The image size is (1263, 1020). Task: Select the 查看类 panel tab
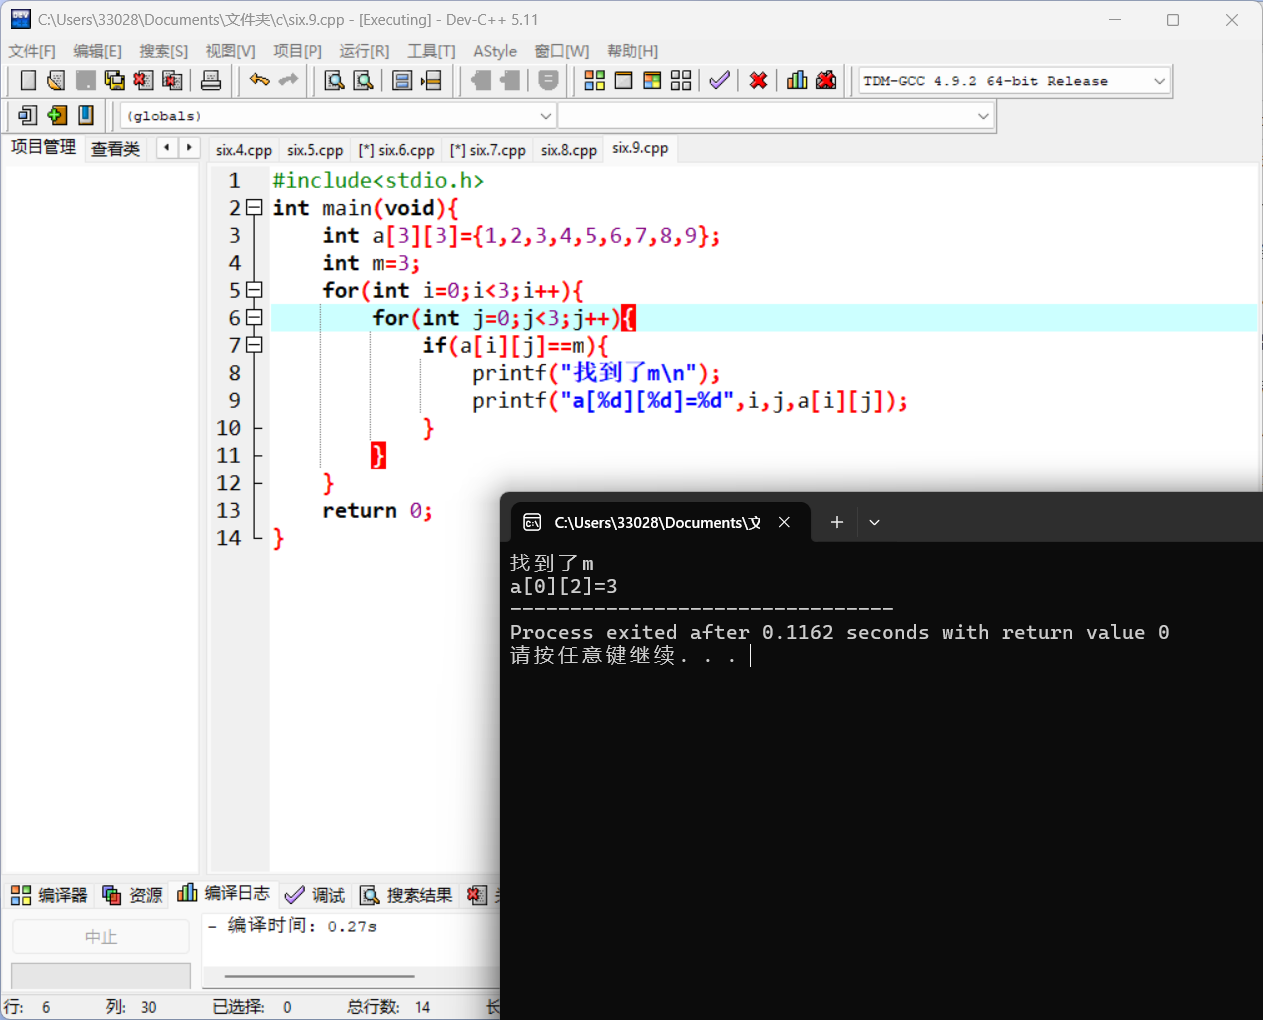tap(116, 149)
